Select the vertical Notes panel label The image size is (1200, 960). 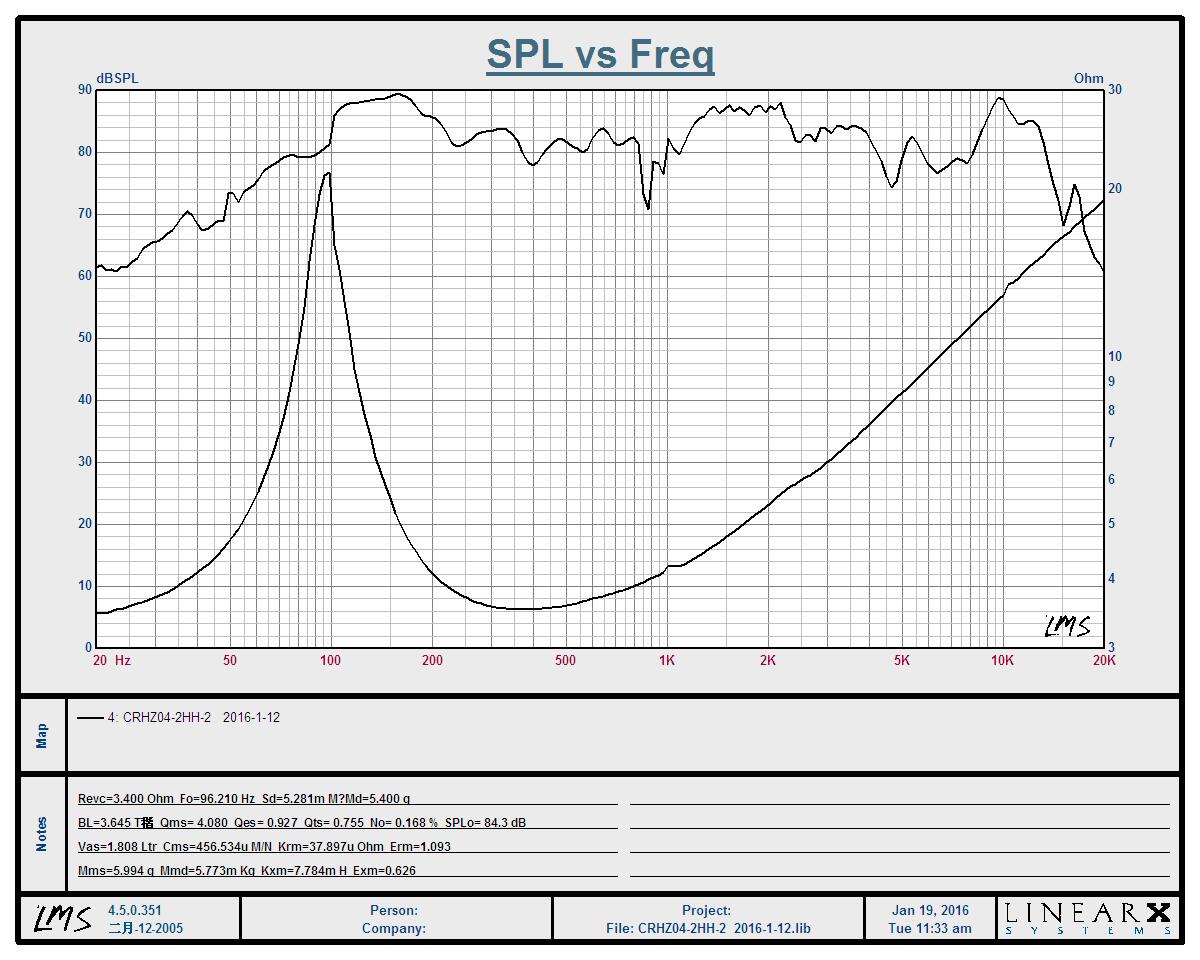pos(42,834)
